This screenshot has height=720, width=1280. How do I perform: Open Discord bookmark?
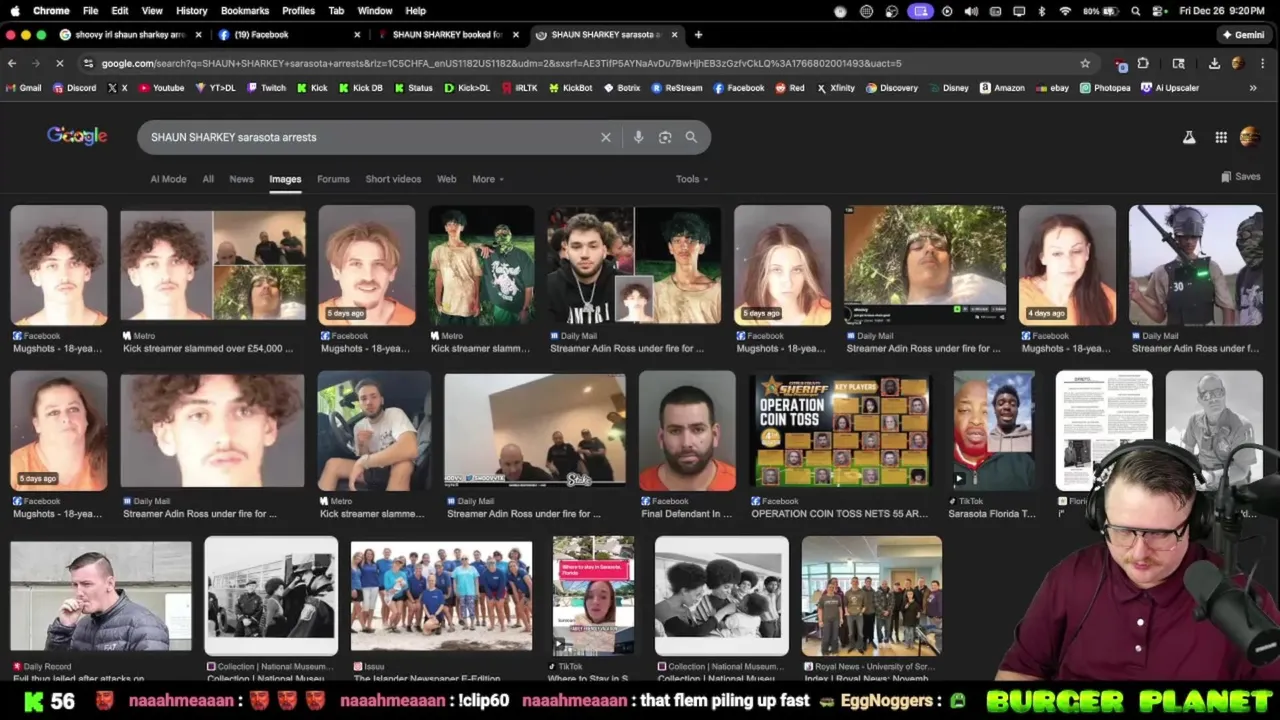coord(75,88)
